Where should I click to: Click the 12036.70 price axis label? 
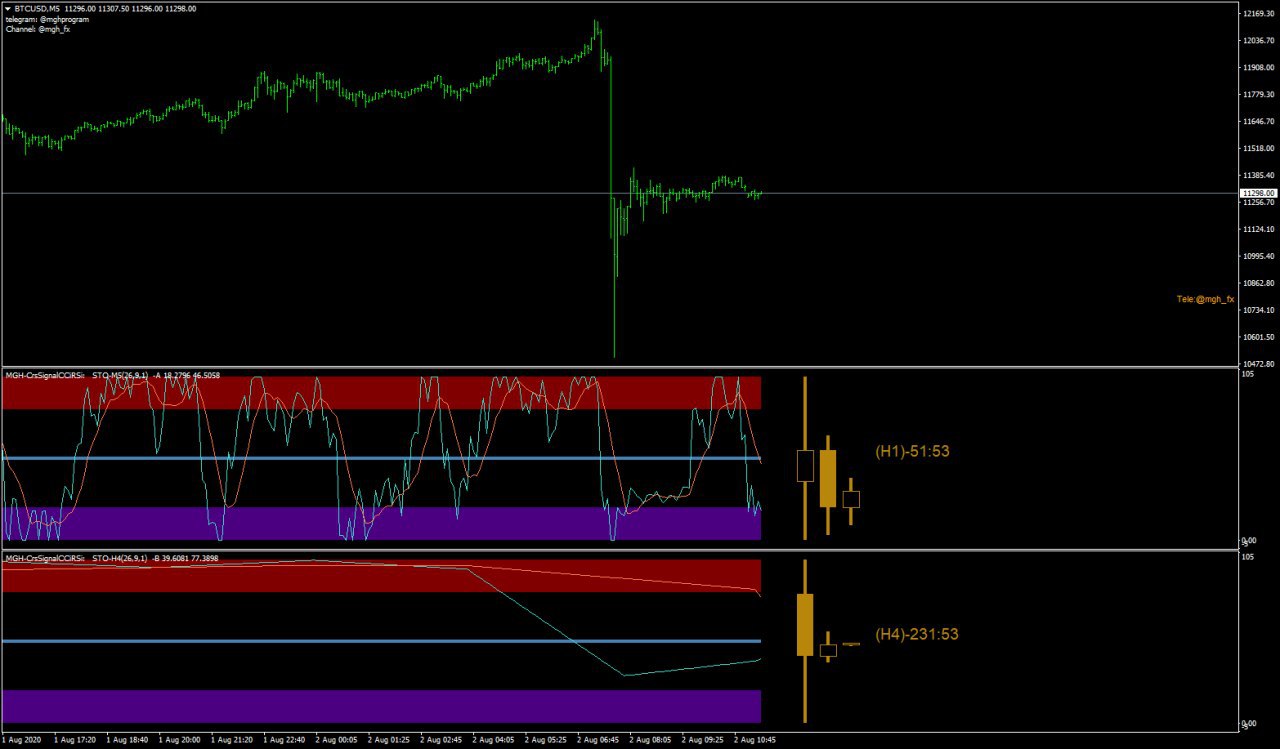1257,41
